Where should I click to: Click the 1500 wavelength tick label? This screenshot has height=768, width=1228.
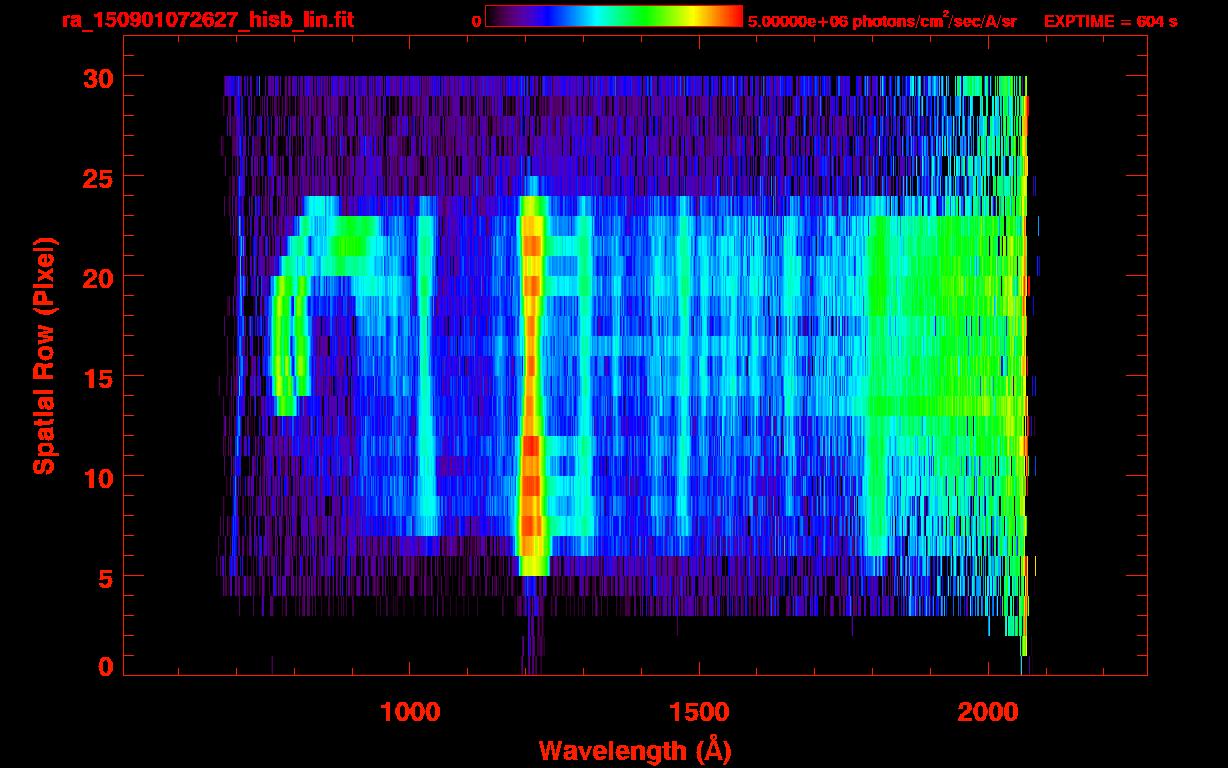(699, 711)
